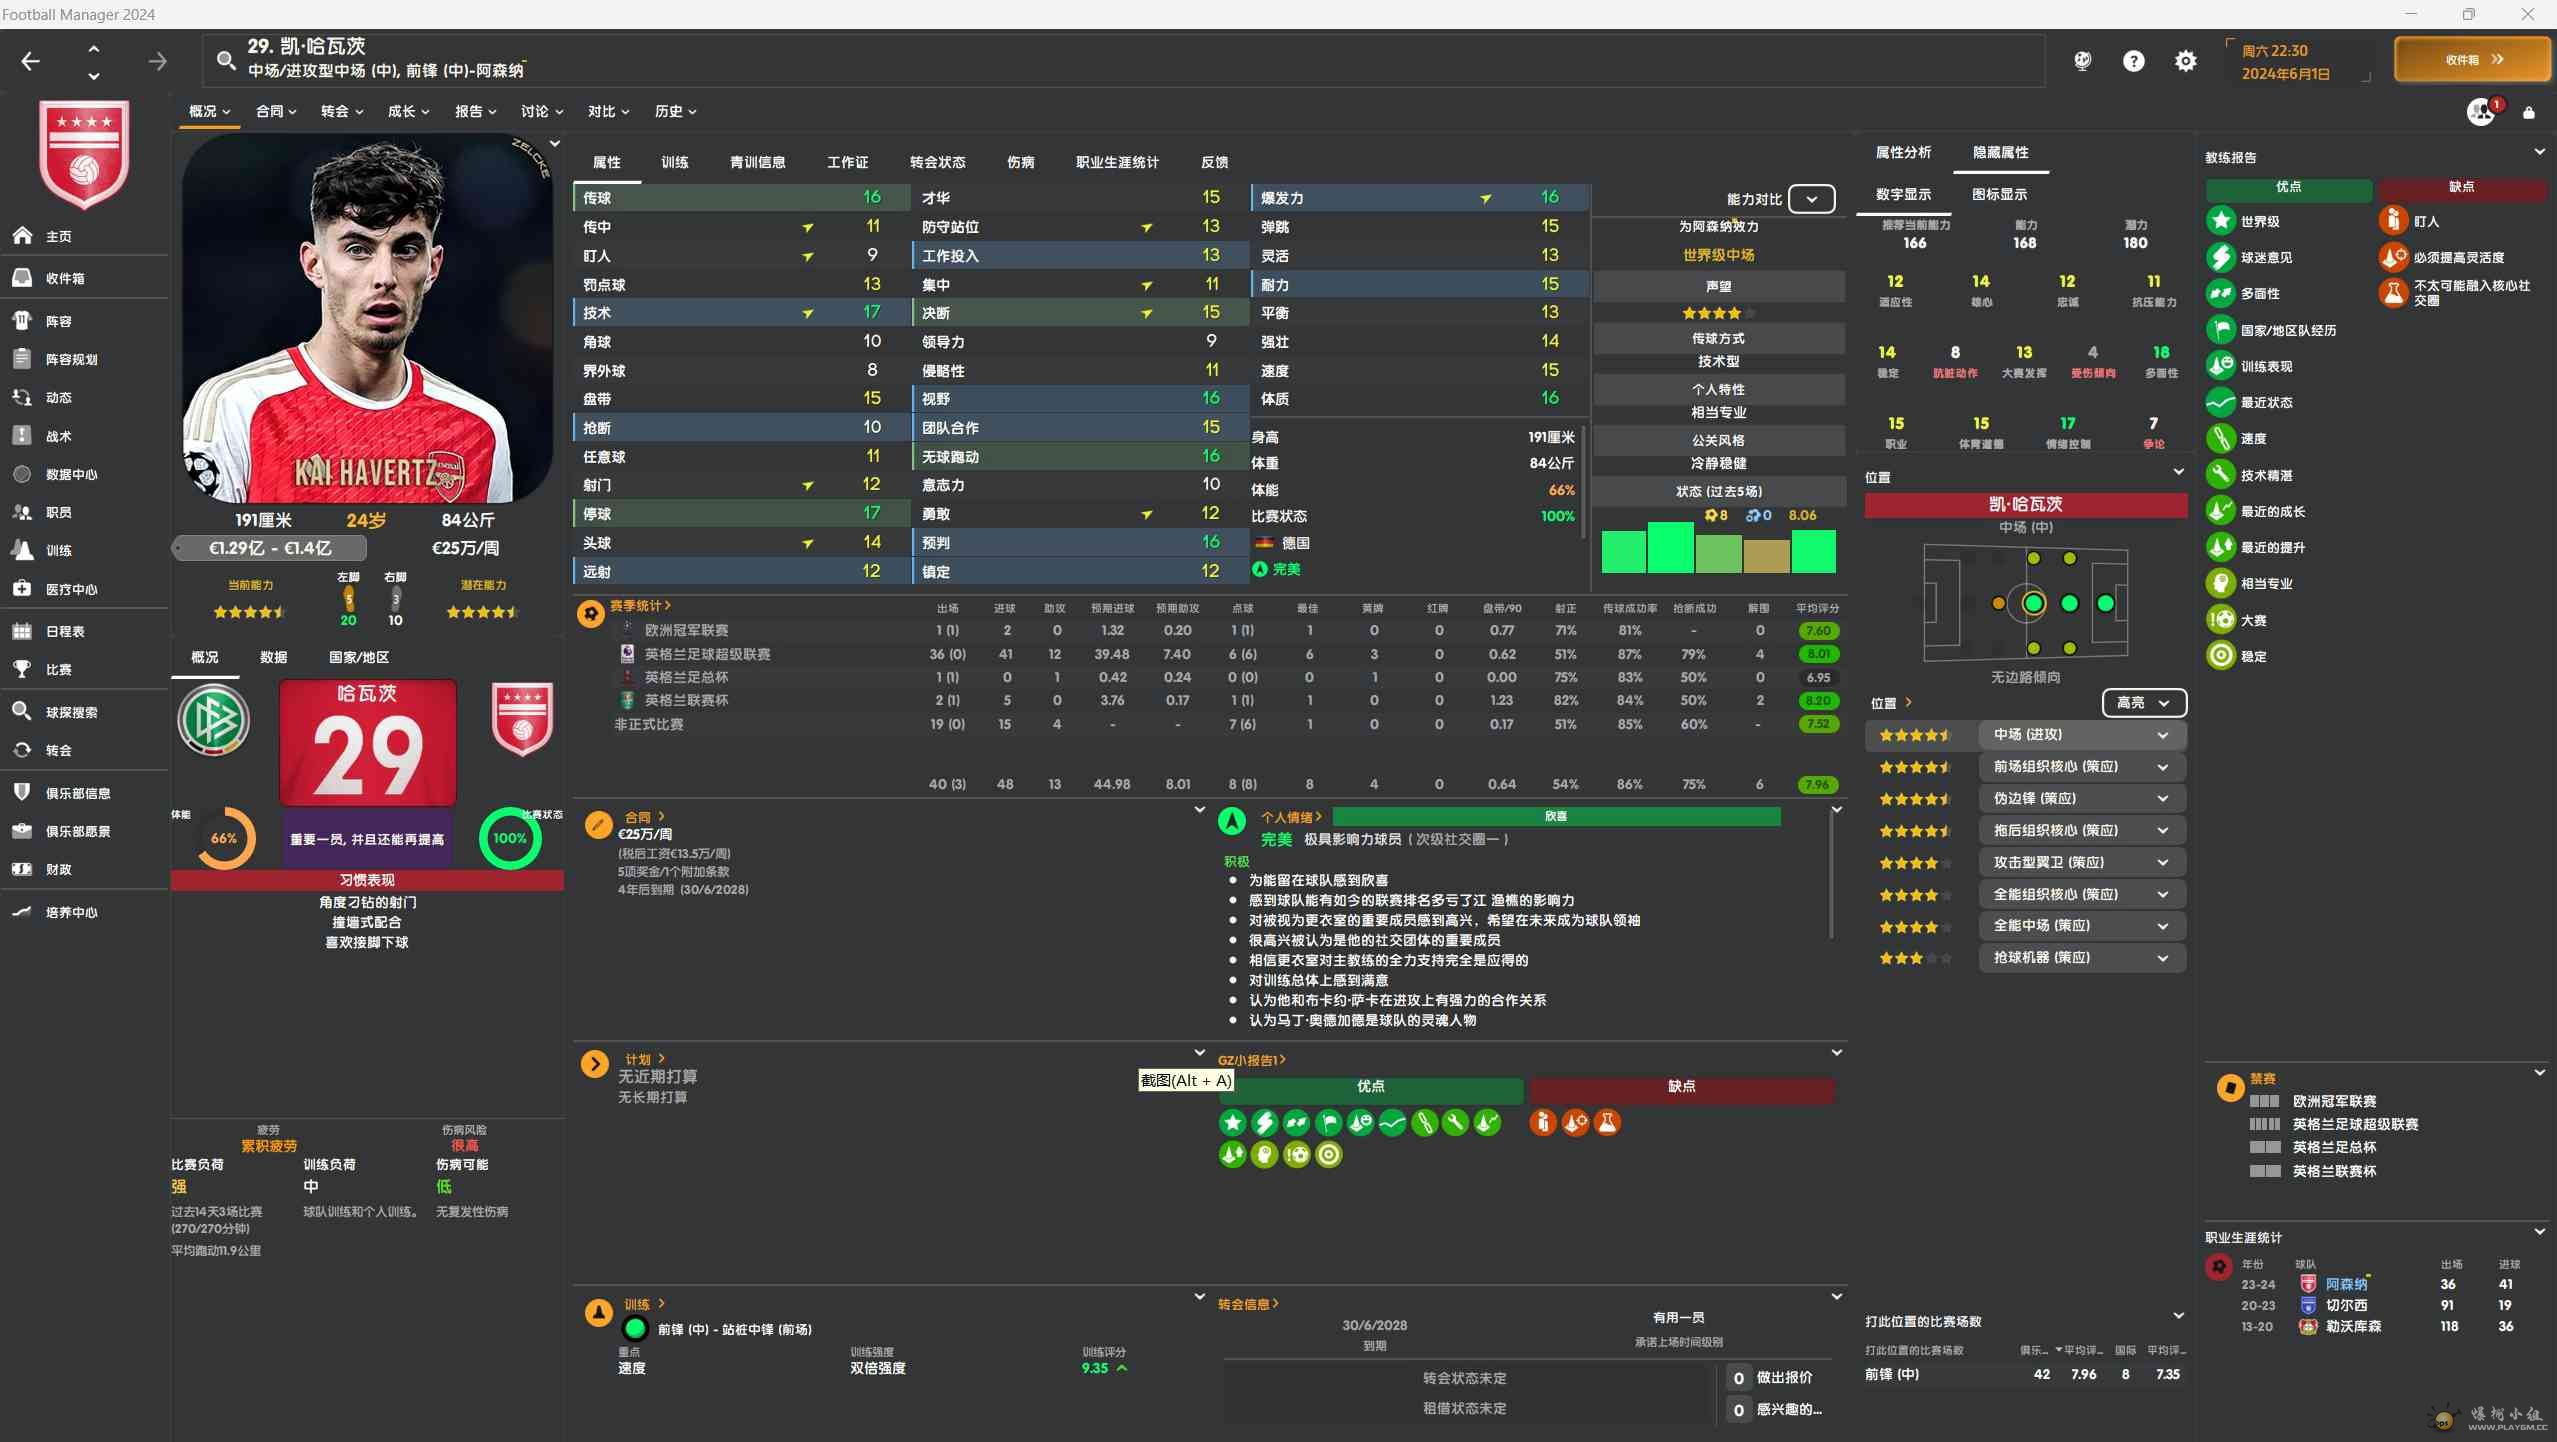Open the 转会 top menu
2557x1442 pixels.
point(341,111)
